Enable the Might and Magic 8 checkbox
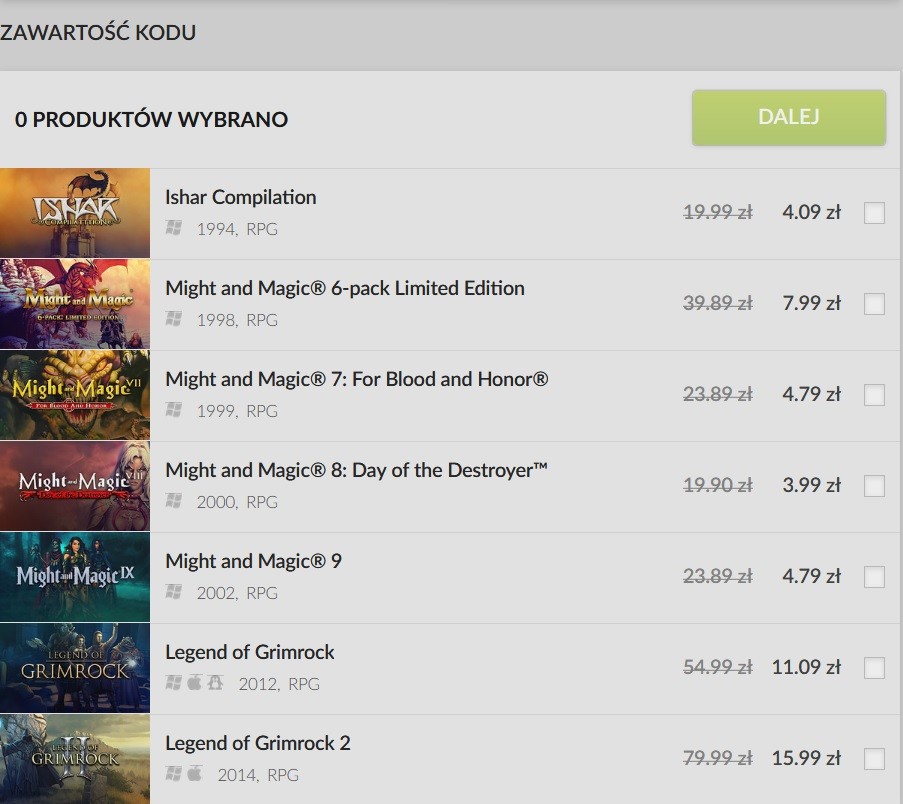This screenshot has height=804, width=903. point(874,486)
